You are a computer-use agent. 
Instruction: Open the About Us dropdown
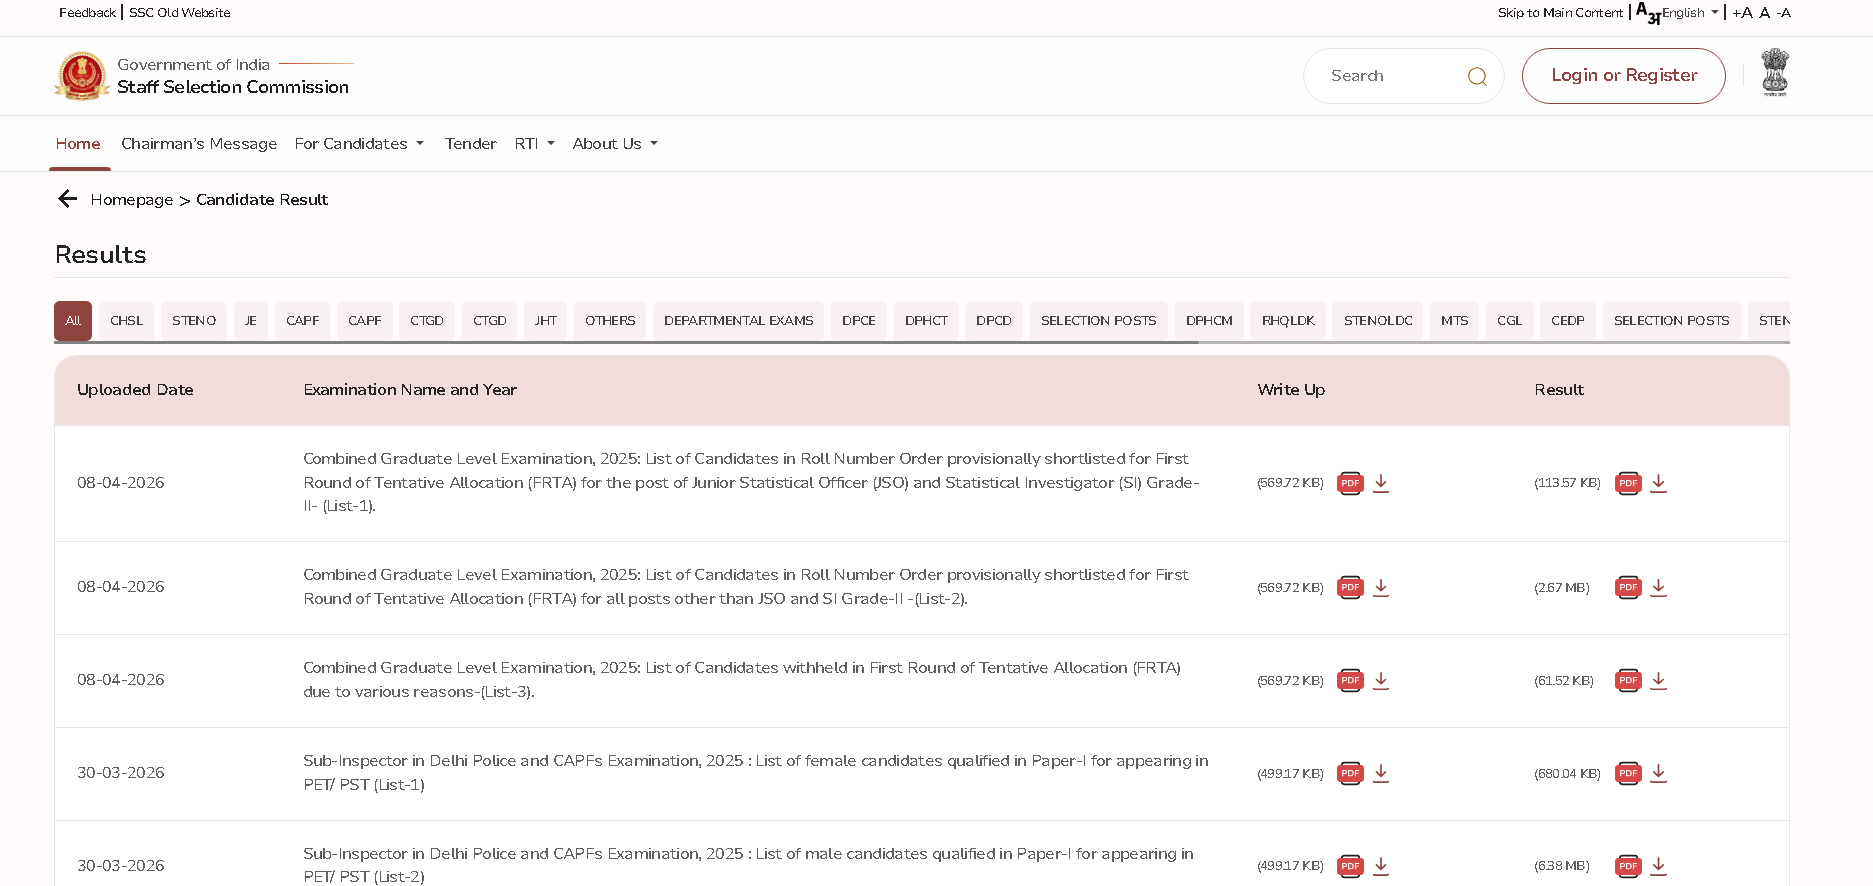coord(614,144)
